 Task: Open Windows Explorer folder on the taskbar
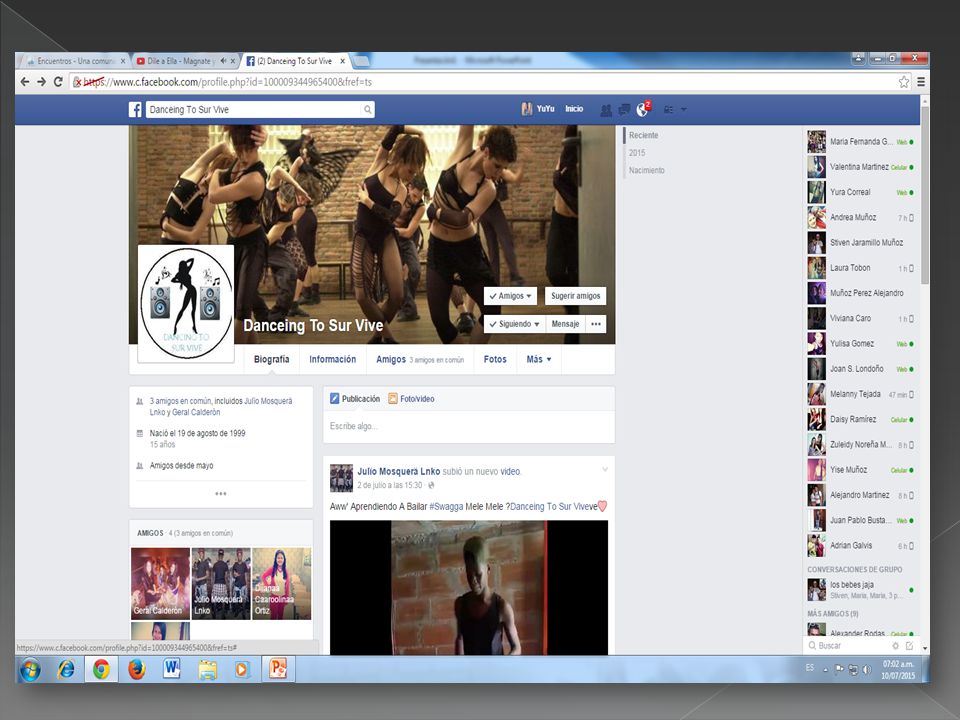click(x=208, y=669)
